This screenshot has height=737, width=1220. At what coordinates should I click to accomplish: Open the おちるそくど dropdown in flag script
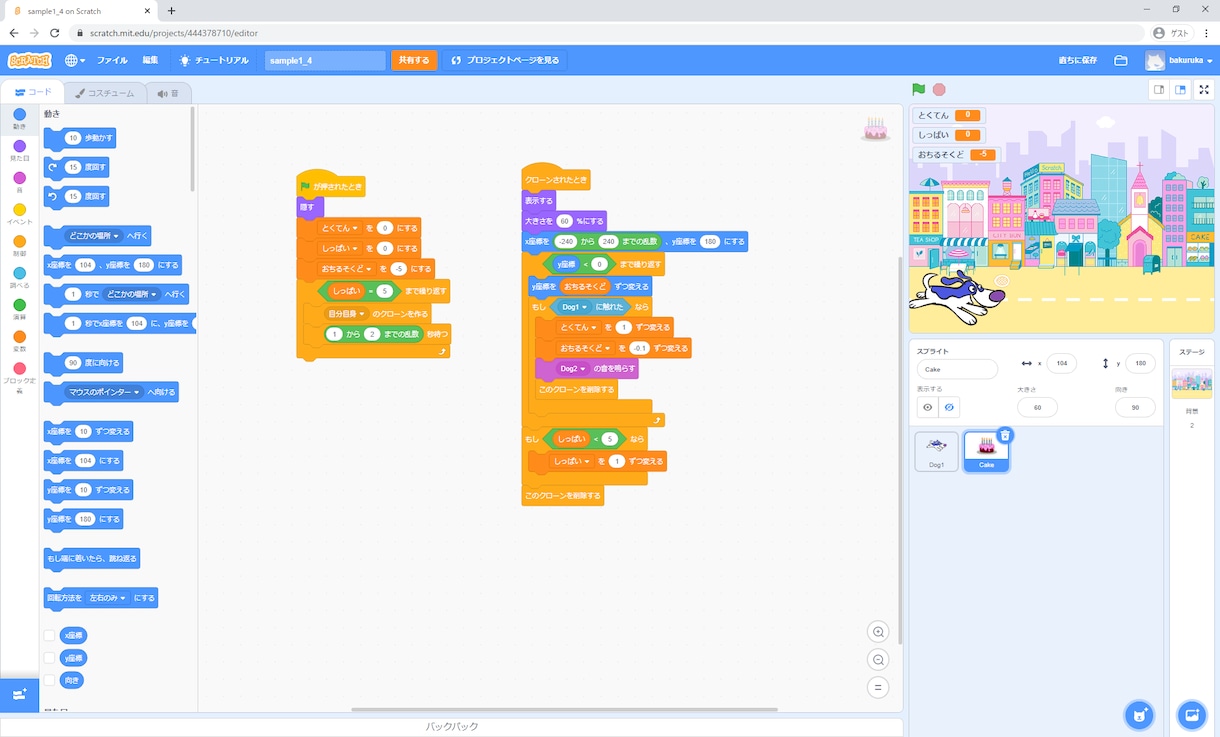[348, 269]
